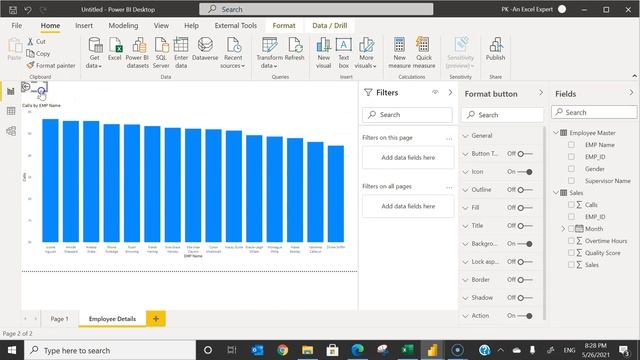The height and width of the screenshot is (360, 640).
Task: Switch to Page 1 tab
Action: 59,319
